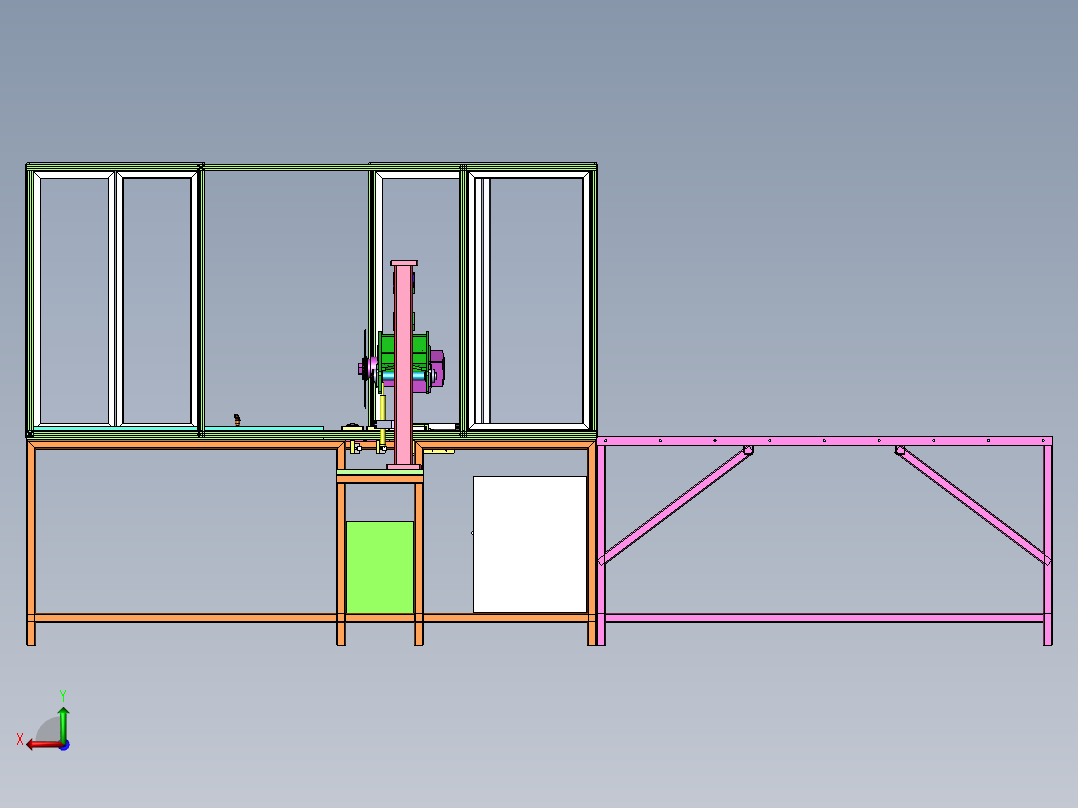Select the pink frame bottom rail
The height and width of the screenshot is (808, 1078).
click(x=824, y=618)
